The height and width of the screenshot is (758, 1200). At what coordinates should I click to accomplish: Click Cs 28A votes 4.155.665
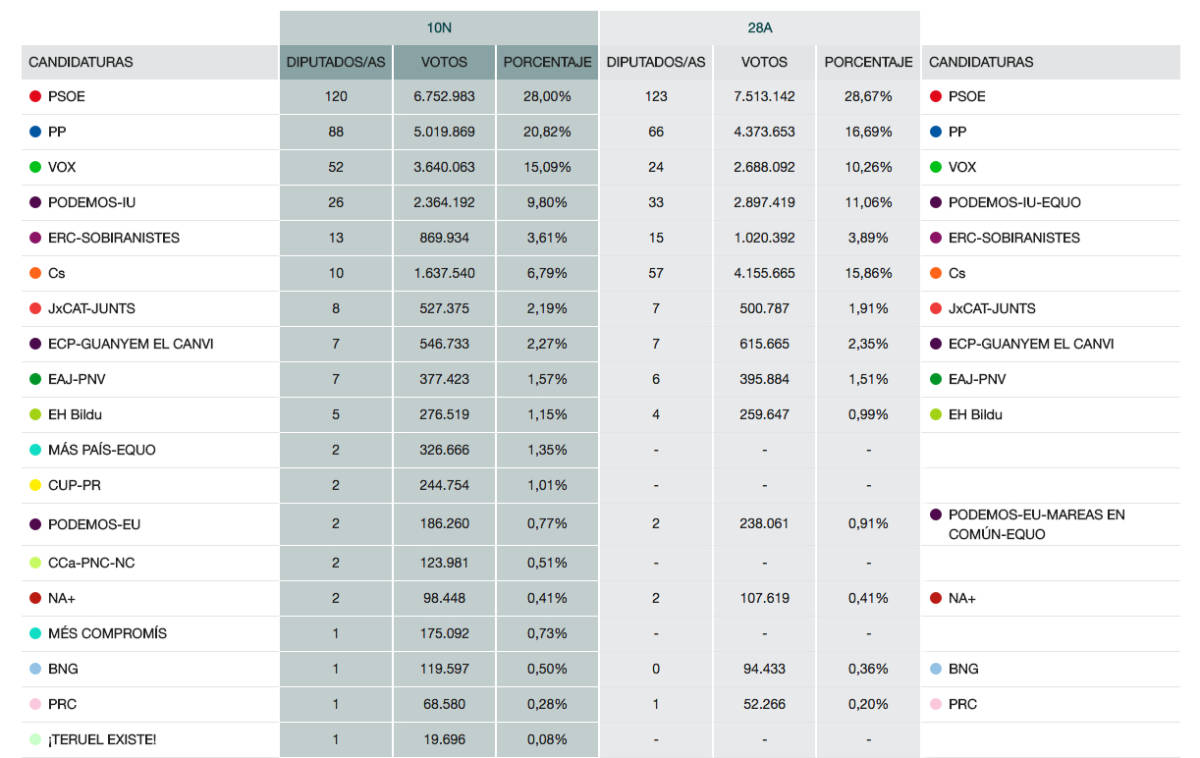(x=764, y=273)
